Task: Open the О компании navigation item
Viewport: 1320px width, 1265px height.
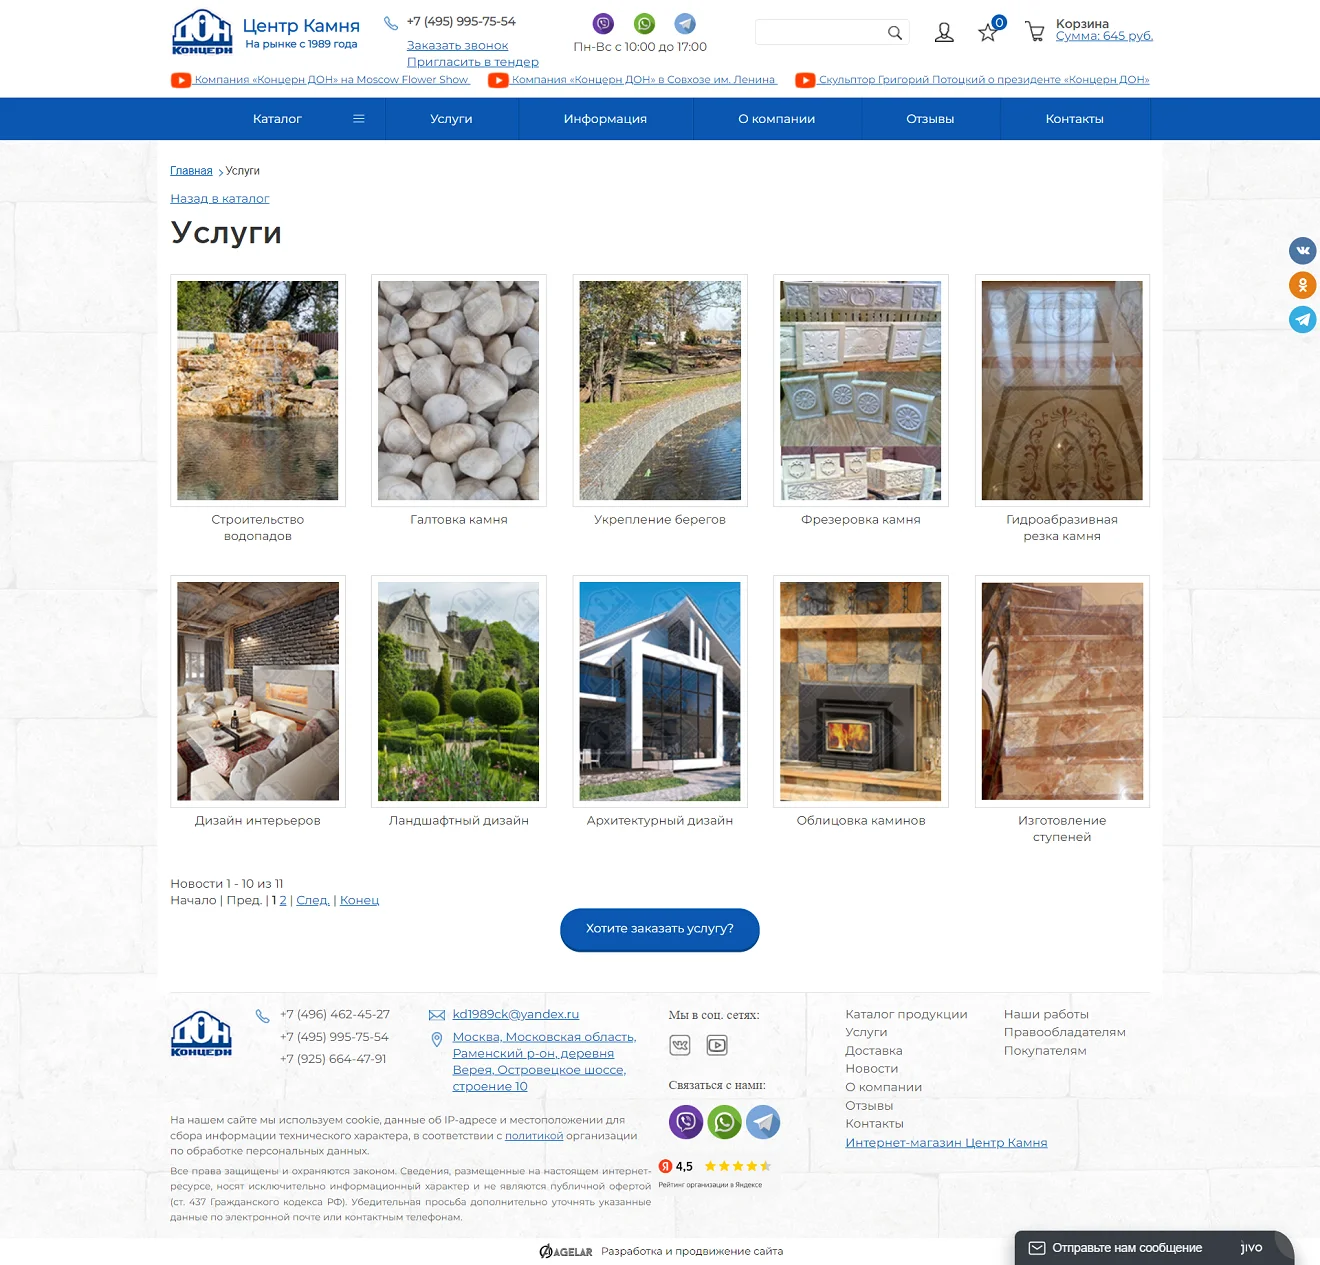Action: 777,119
